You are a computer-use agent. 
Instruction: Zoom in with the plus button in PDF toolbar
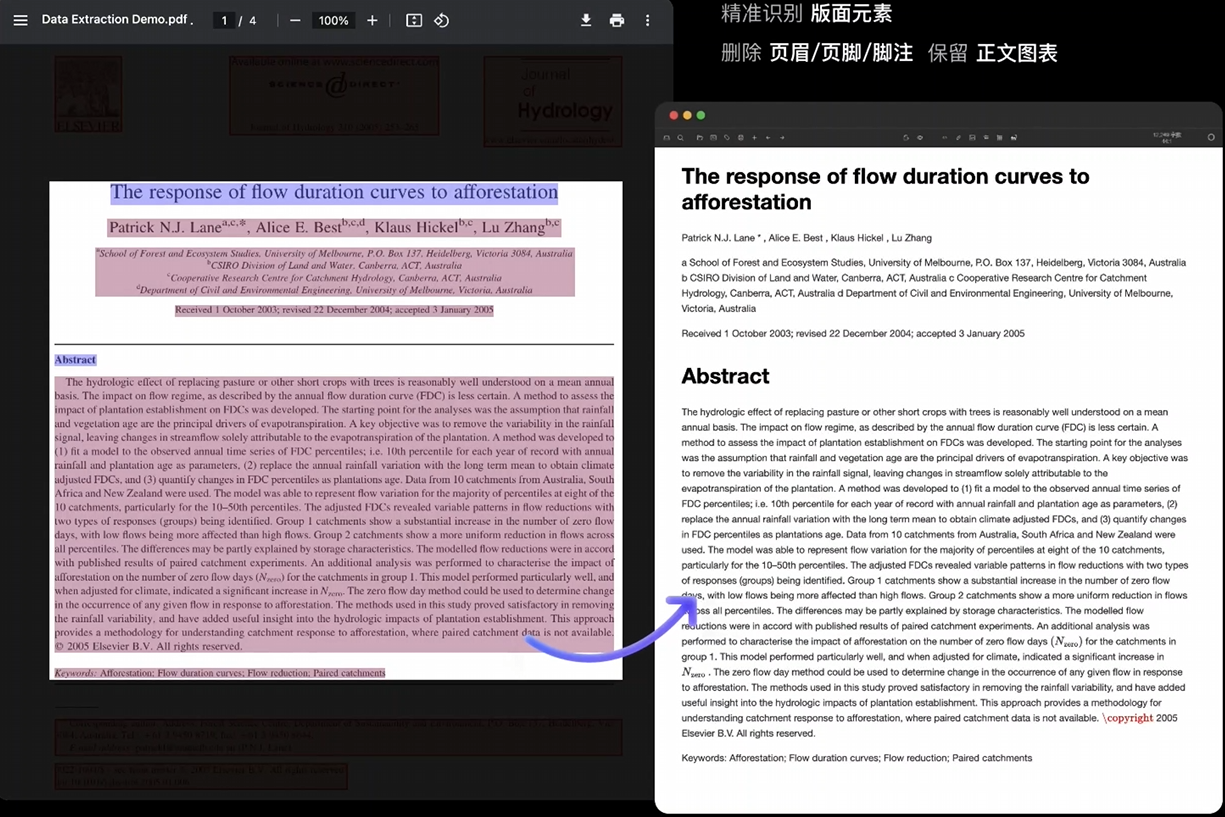pos(372,20)
